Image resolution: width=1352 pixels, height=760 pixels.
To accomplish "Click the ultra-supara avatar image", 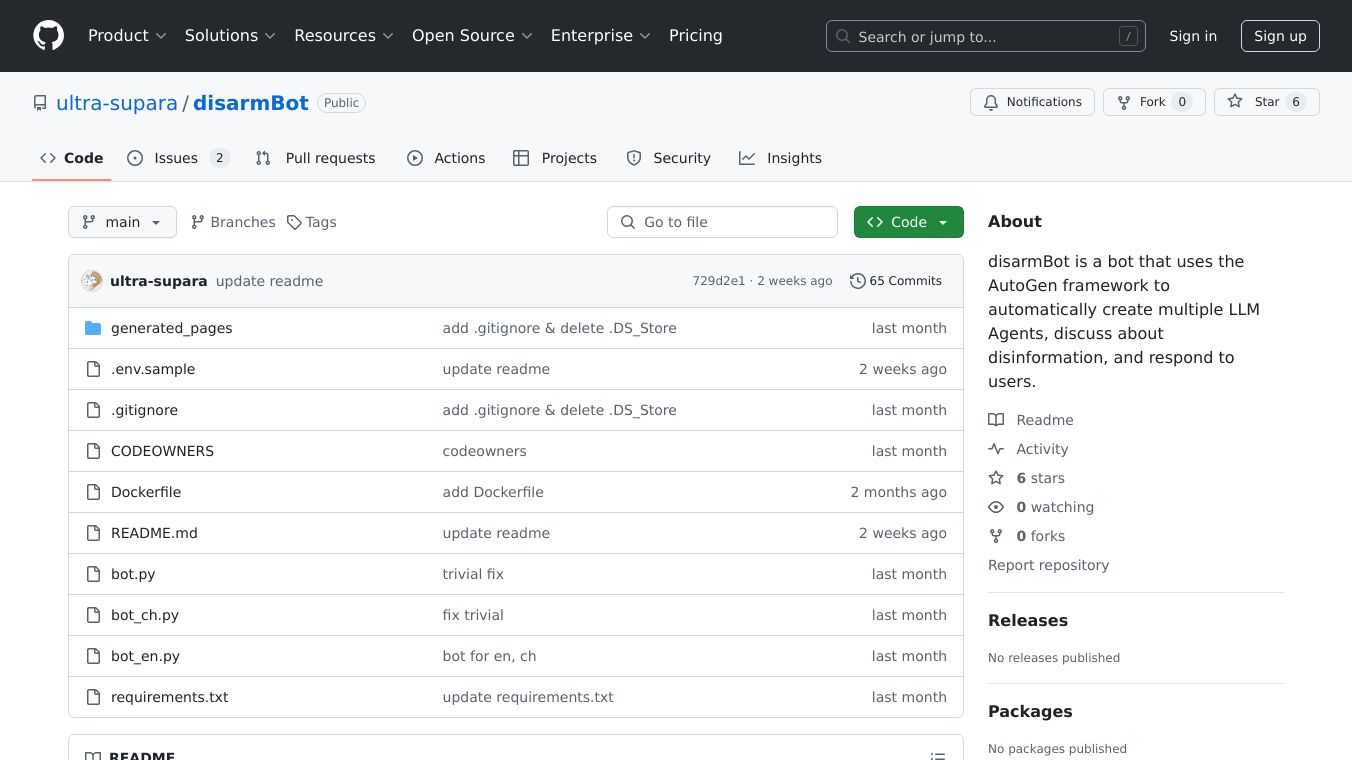I will coord(92,281).
